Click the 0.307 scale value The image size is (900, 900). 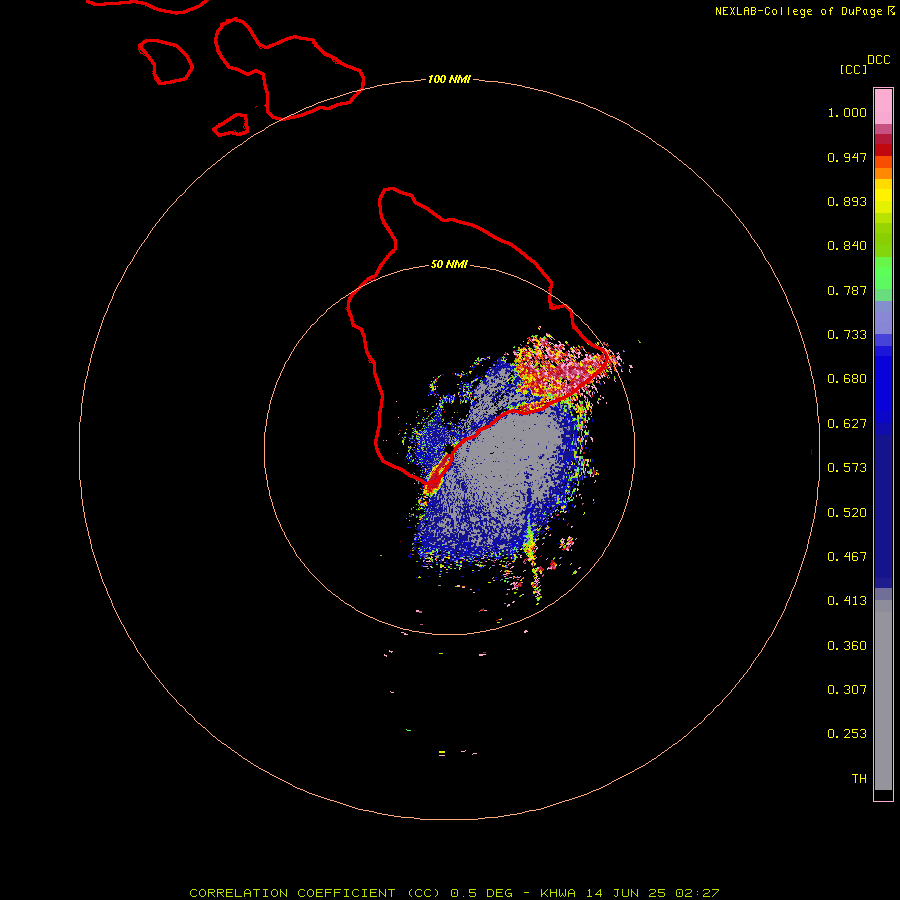pos(847,690)
